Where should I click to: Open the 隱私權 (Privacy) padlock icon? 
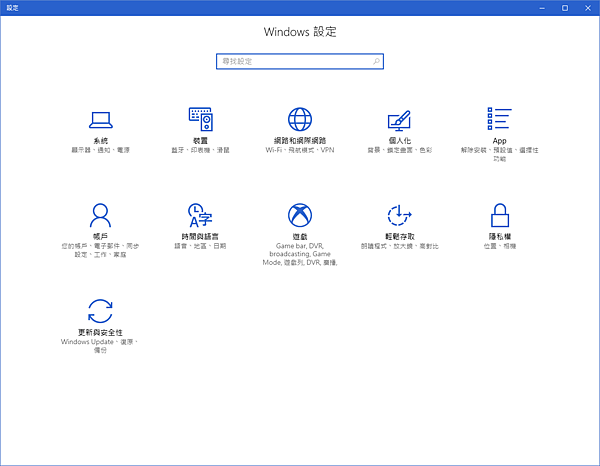(x=500, y=215)
